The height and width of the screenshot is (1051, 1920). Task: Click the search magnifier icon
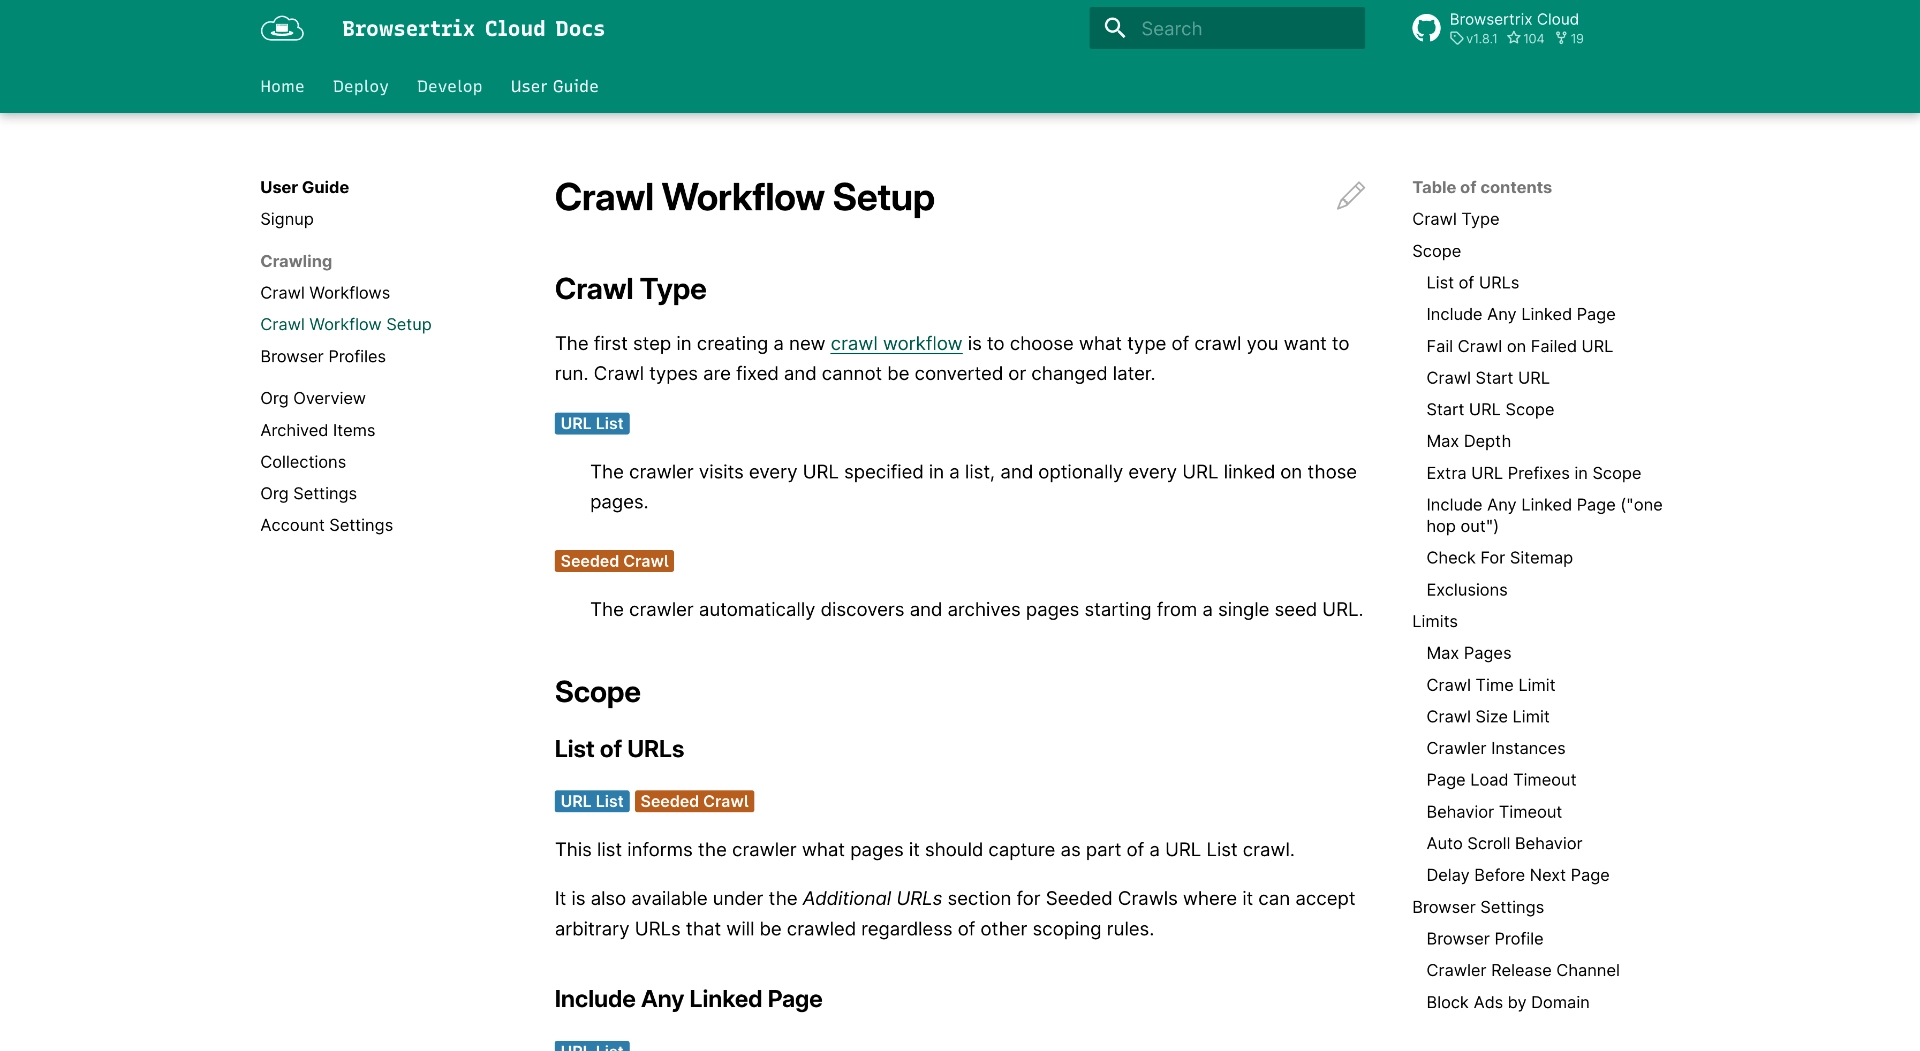pyautogui.click(x=1115, y=28)
